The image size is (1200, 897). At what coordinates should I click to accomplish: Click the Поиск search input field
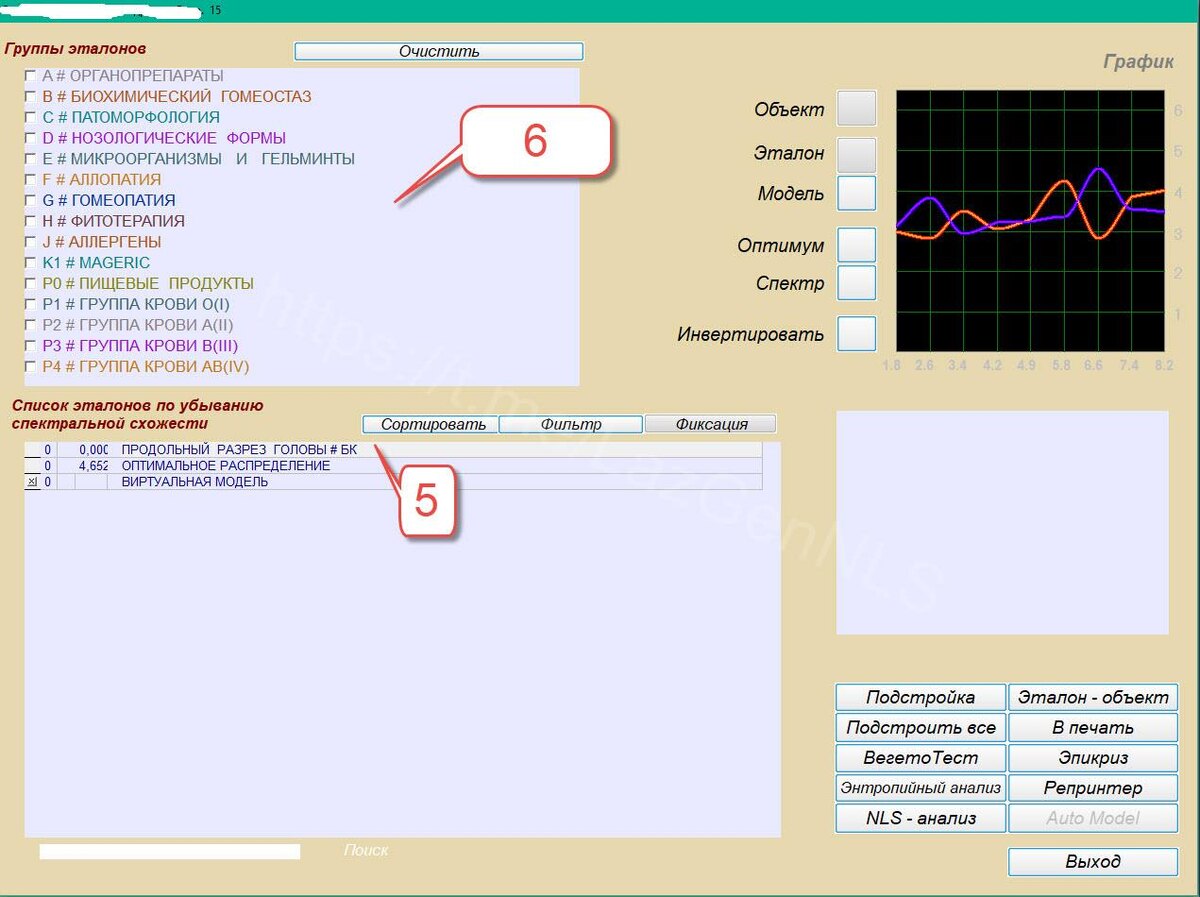coord(169,851)
